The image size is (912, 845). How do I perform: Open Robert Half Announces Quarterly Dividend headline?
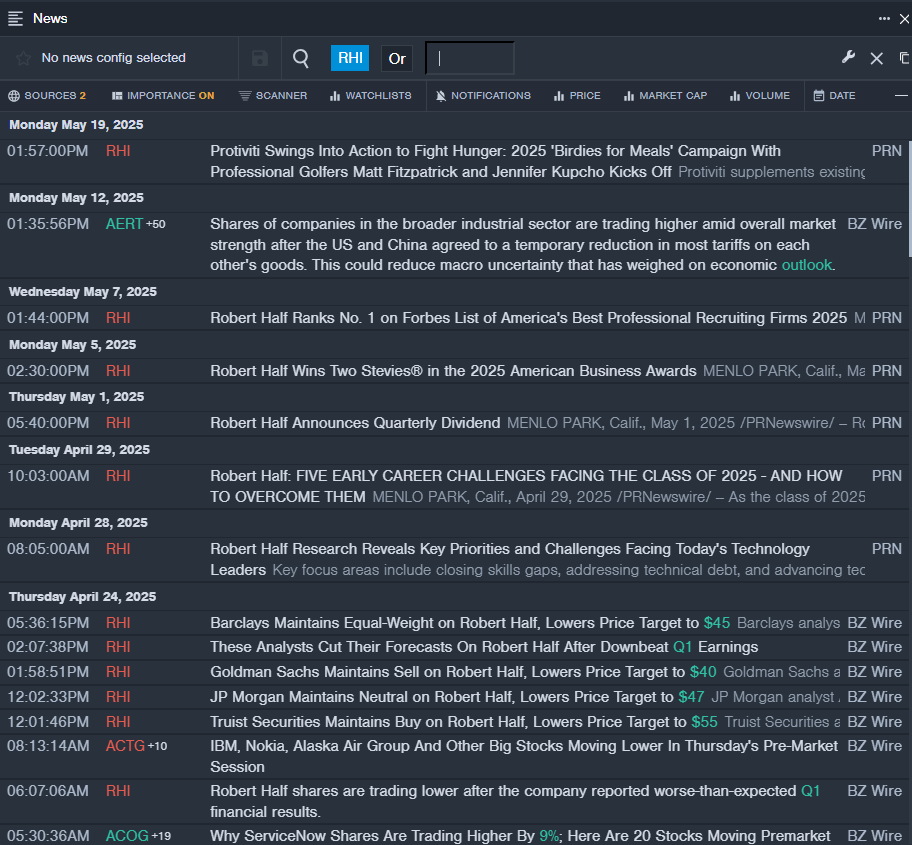coord(355,423)
